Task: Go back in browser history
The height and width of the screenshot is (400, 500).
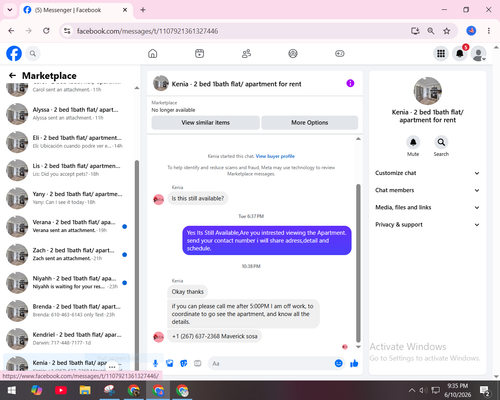Action: pos(11,31)
